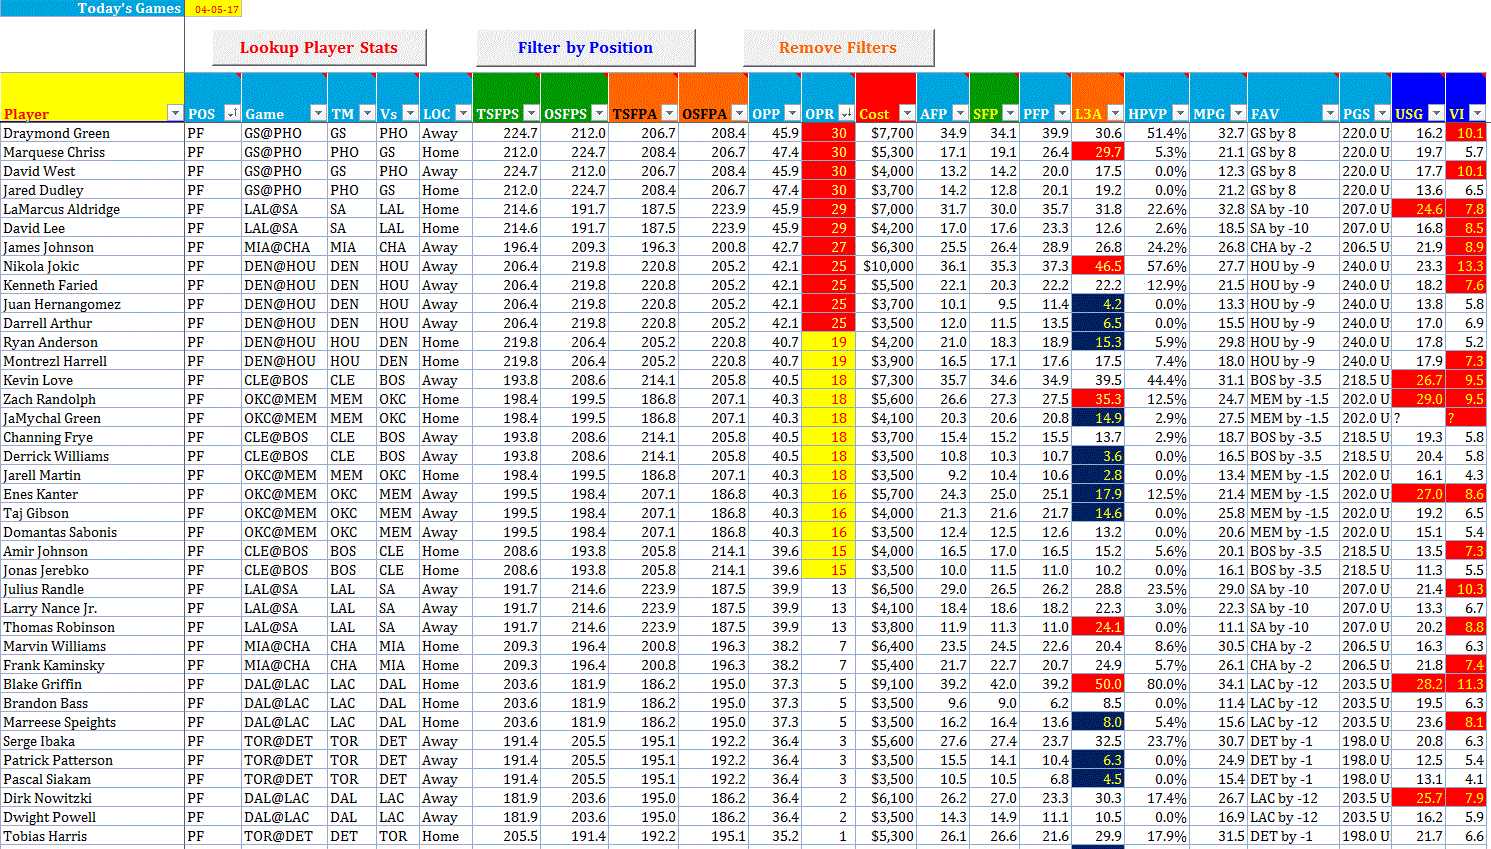This screenshot has height=849, width=1491.
Task: Select the 13.3 VI cell
Action: tap(1466, 266)
